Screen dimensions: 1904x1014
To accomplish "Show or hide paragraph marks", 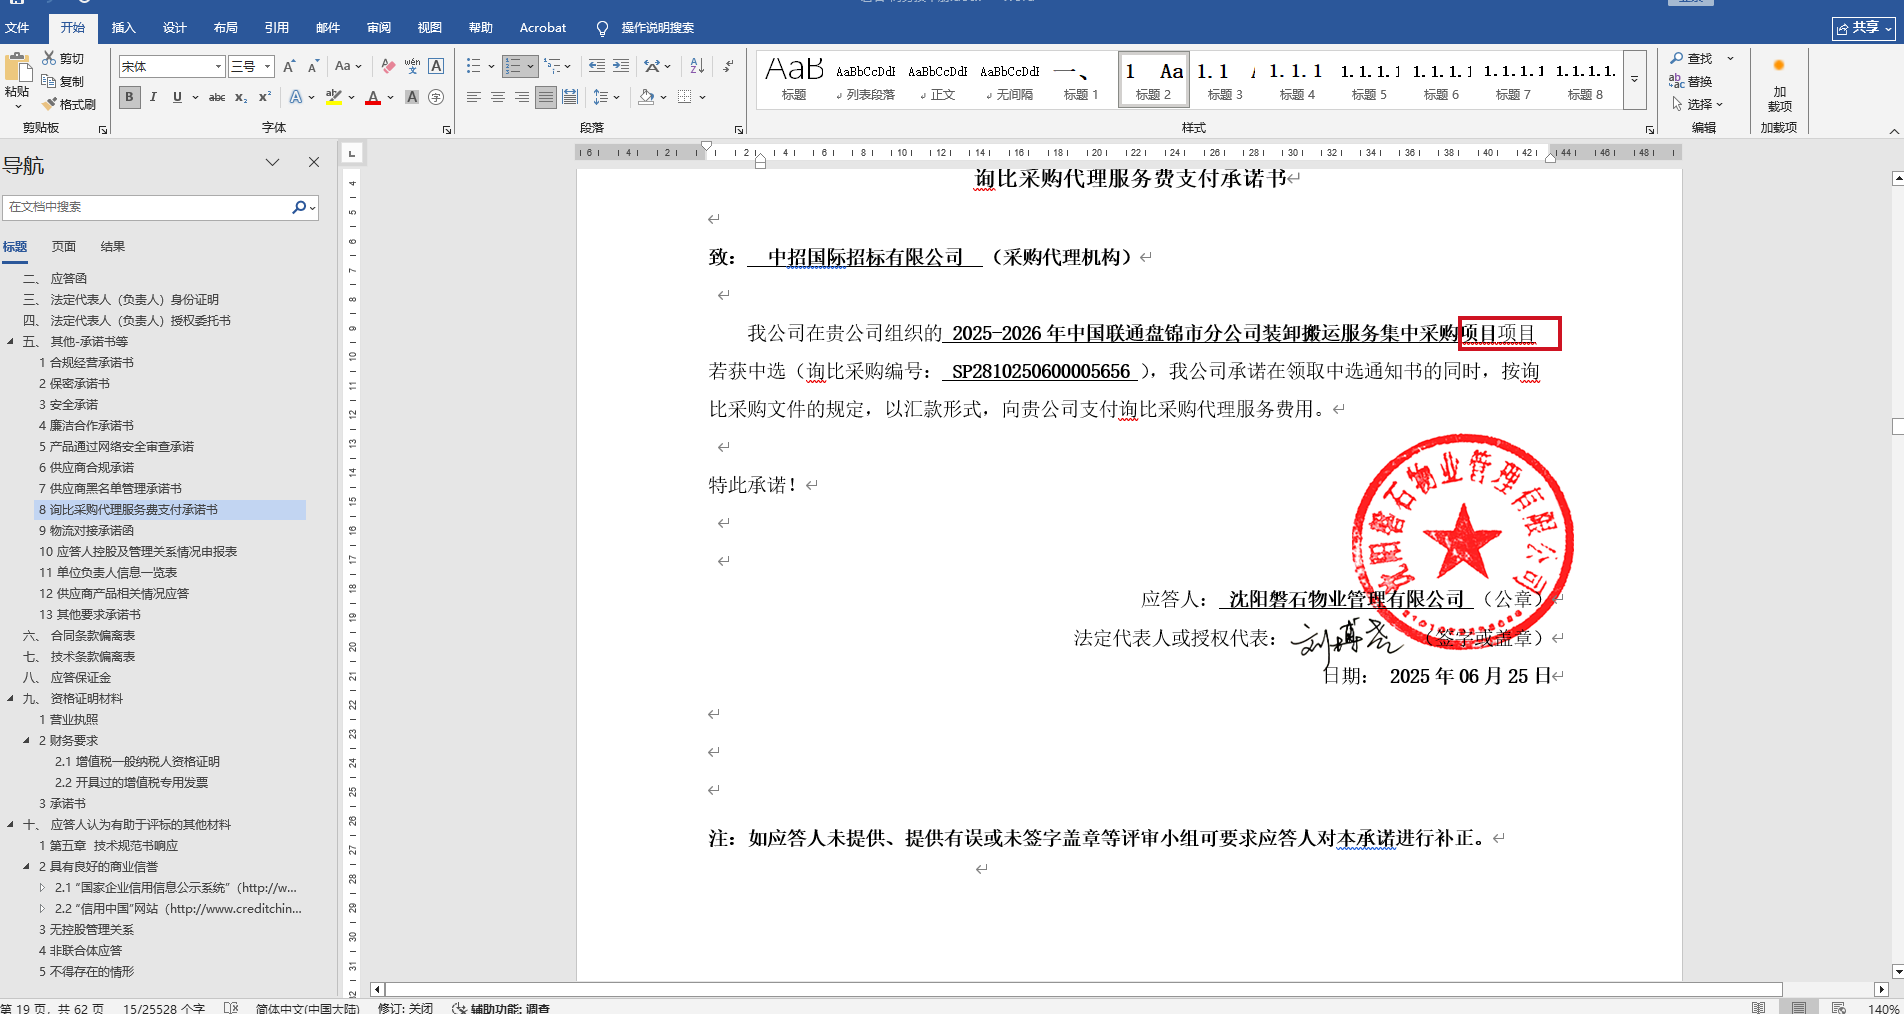I will (x=729, y=66).
